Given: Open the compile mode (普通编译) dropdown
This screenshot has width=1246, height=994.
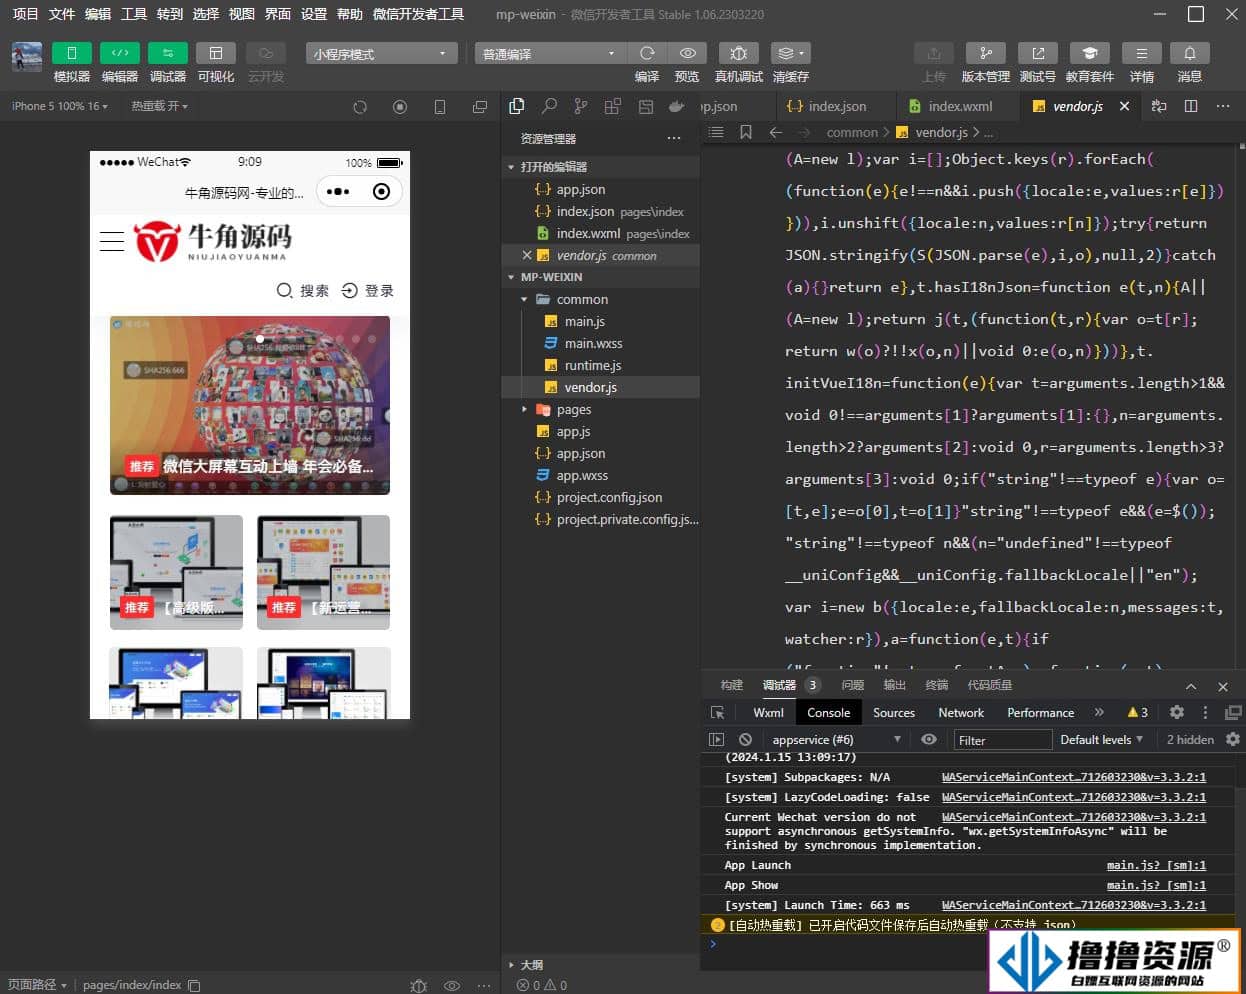Looking at the screenshot, I should (x=550, y=53).
